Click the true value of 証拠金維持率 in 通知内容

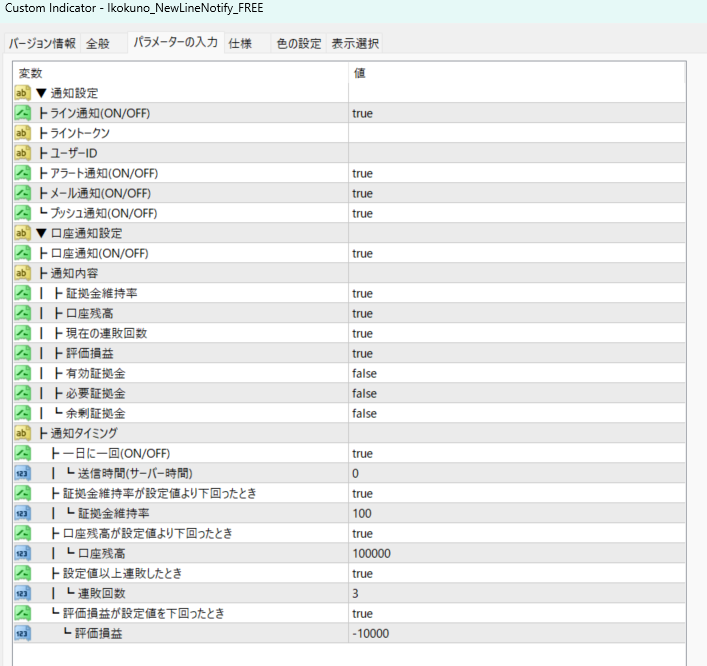[363, 293]
